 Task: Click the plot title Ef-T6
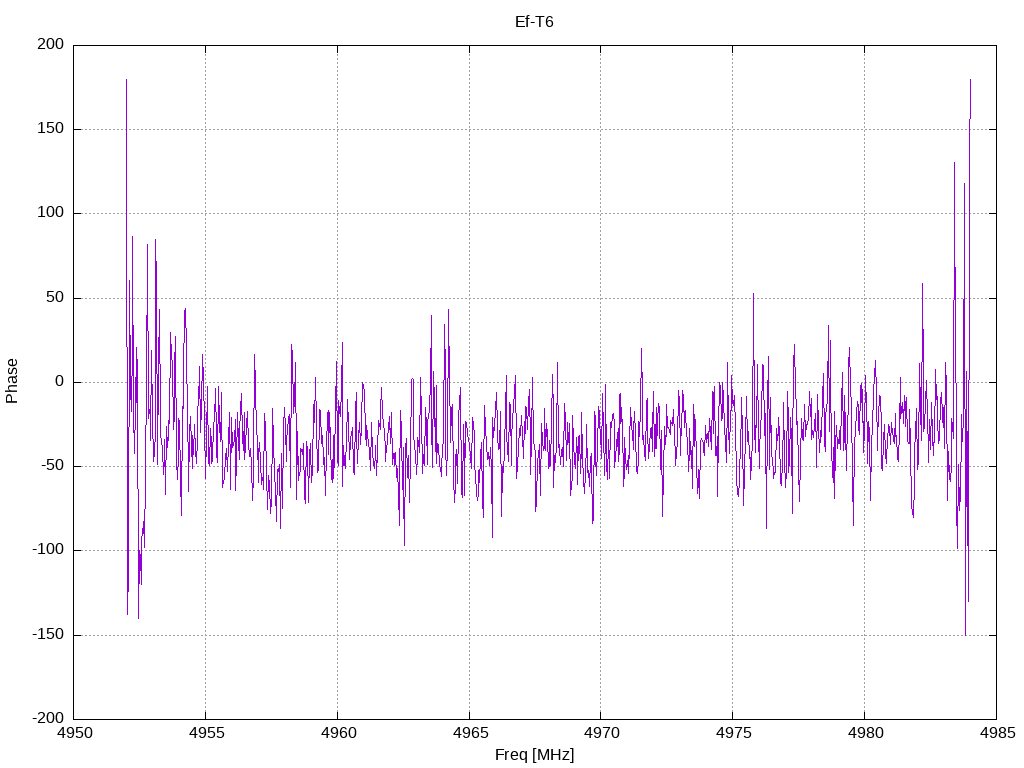pos(534,22)
